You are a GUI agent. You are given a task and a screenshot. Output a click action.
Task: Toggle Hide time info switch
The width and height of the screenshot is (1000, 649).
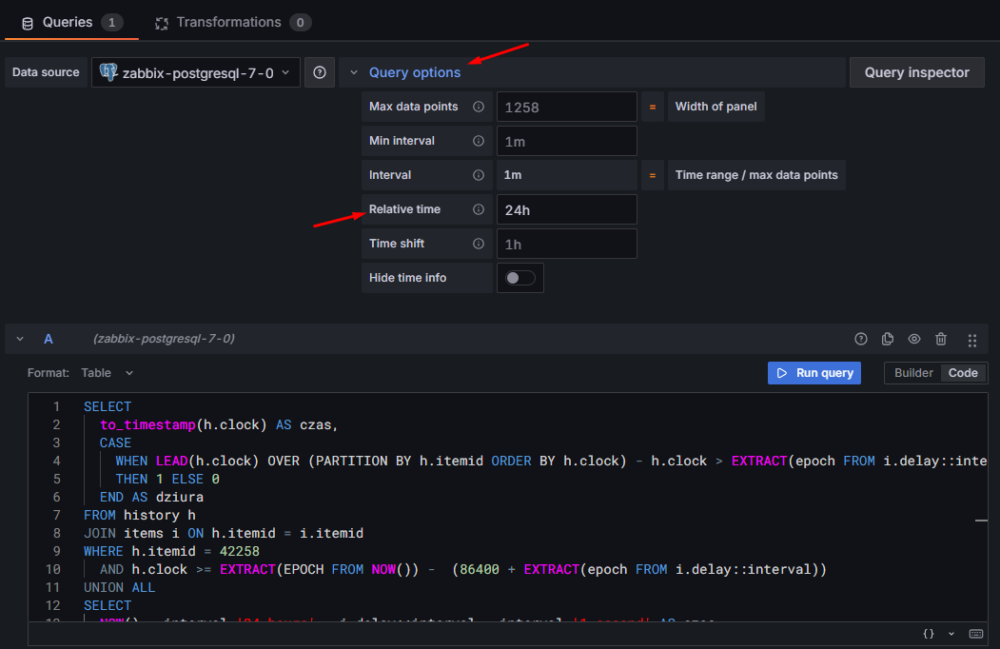tap(520, 278)
